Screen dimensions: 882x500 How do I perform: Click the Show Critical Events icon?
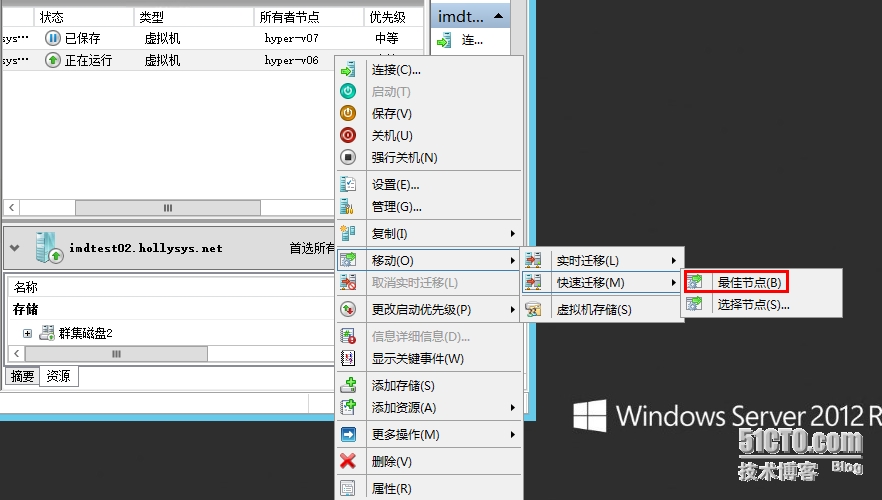click(348, 358)
